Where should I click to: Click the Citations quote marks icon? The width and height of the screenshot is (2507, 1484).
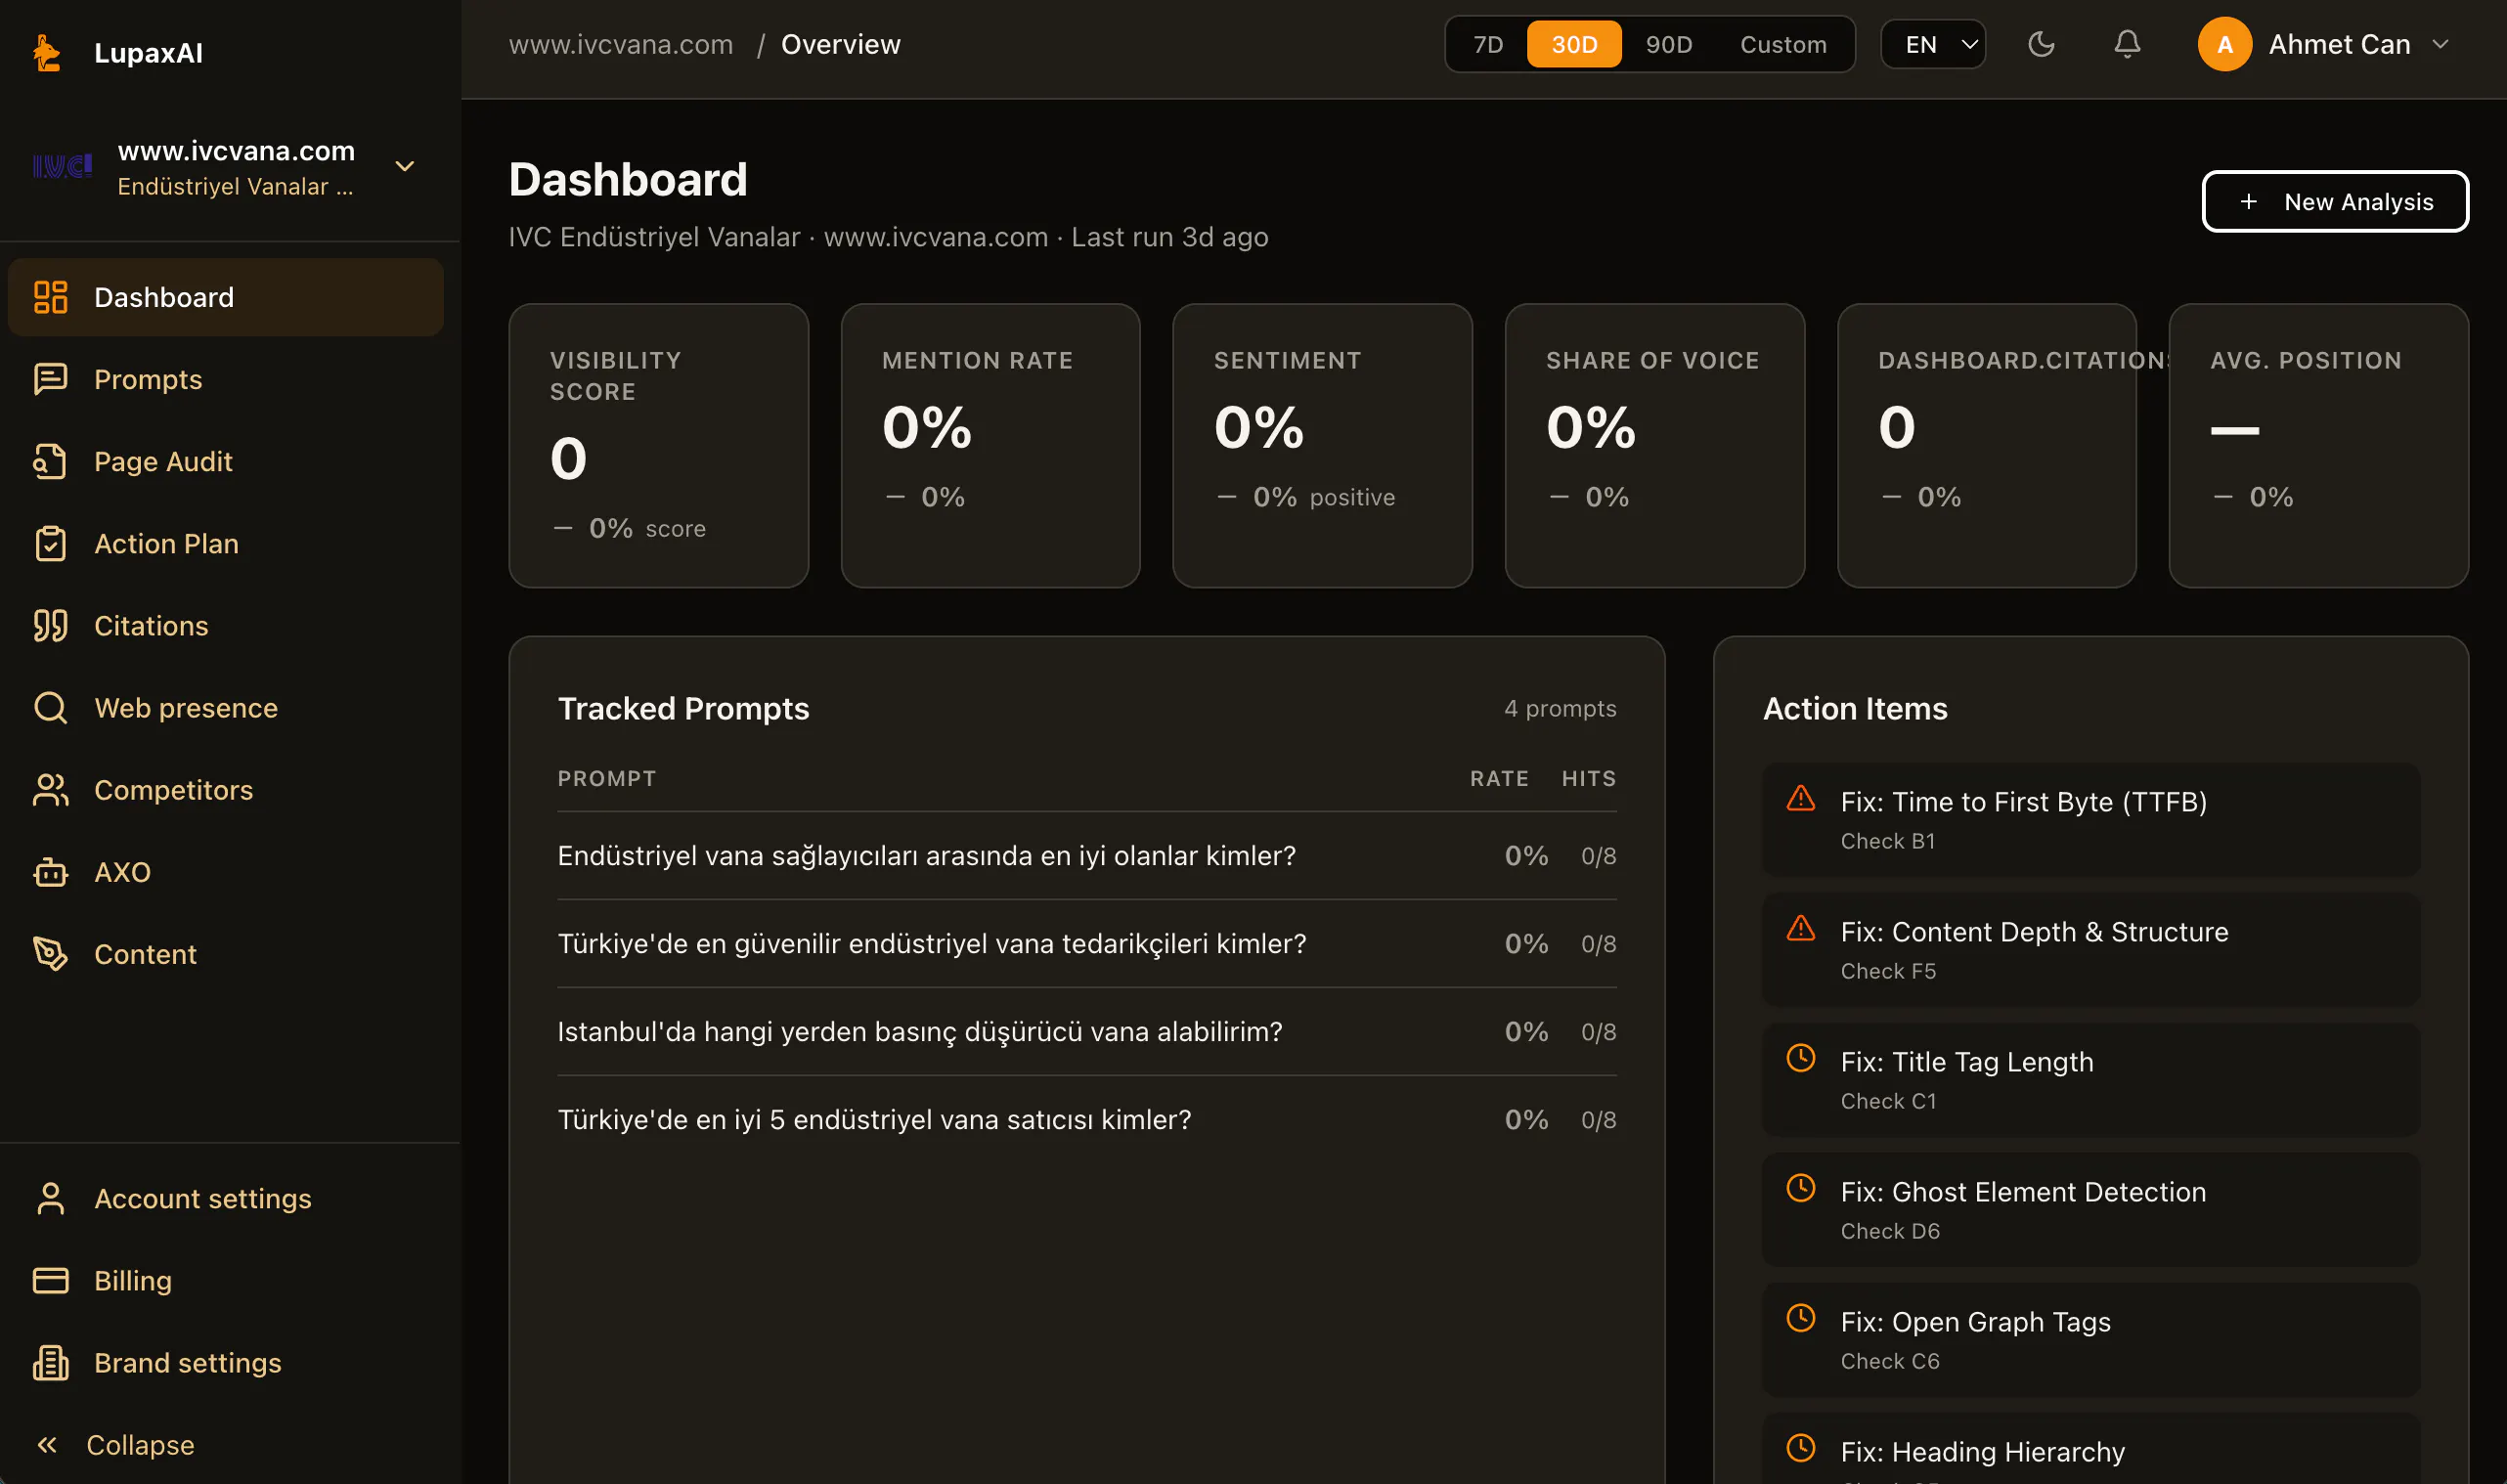point(50,625)
